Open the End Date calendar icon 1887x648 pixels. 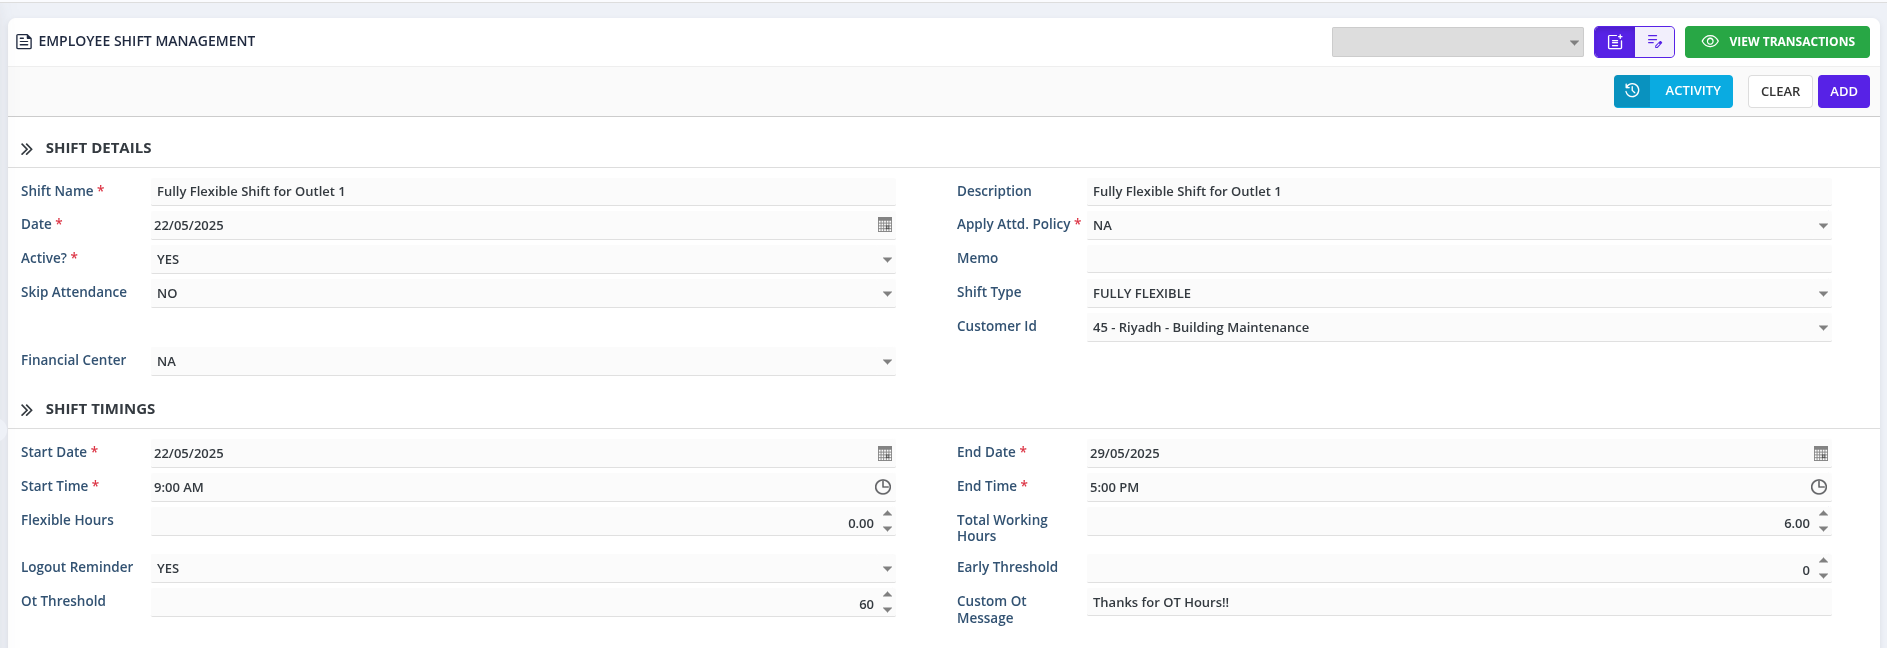pos(1820,454)
